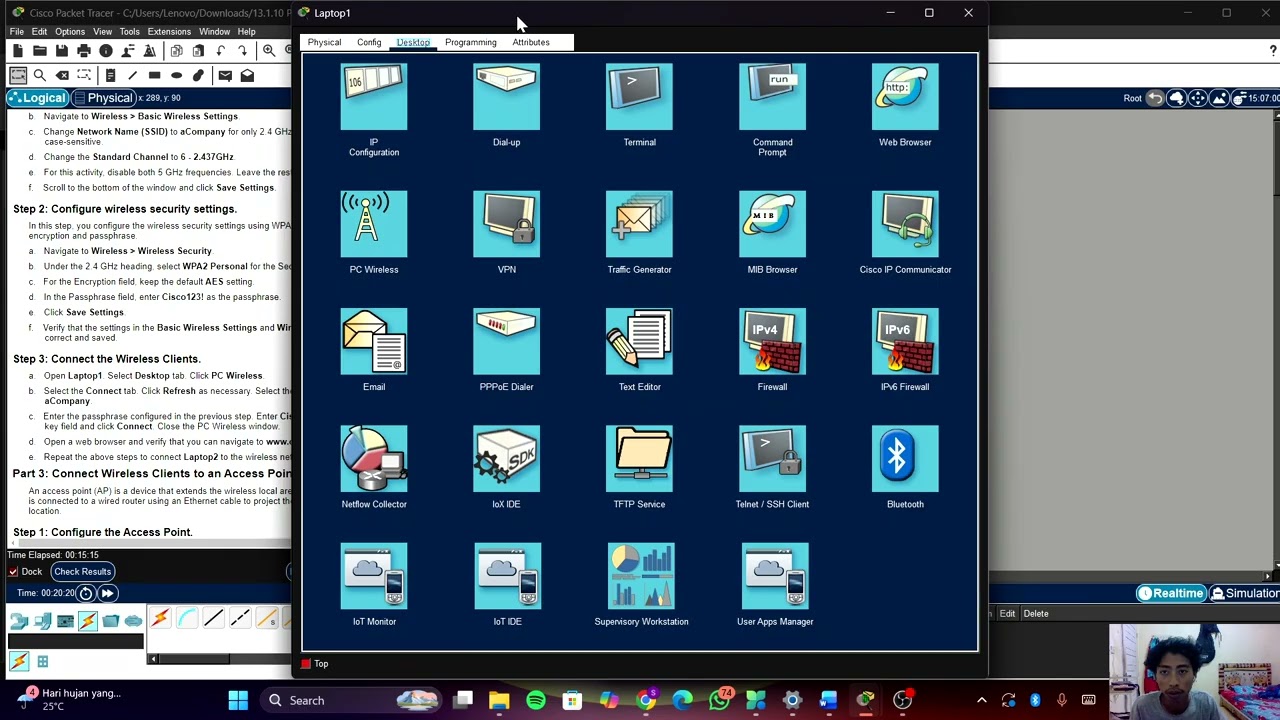Screen dimensions: 1280x720
Task: Click the Zoom In toolbar icon
Action: [268, 51]
